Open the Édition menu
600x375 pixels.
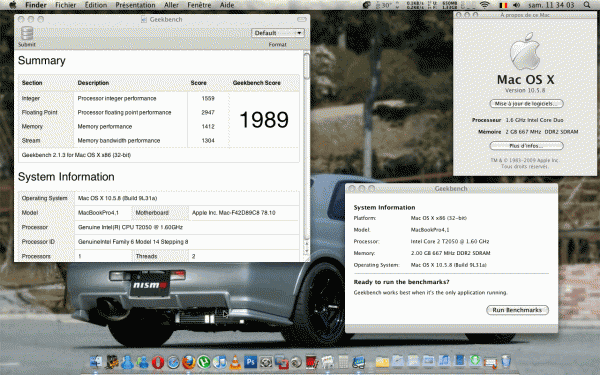[x=96, y=5]
